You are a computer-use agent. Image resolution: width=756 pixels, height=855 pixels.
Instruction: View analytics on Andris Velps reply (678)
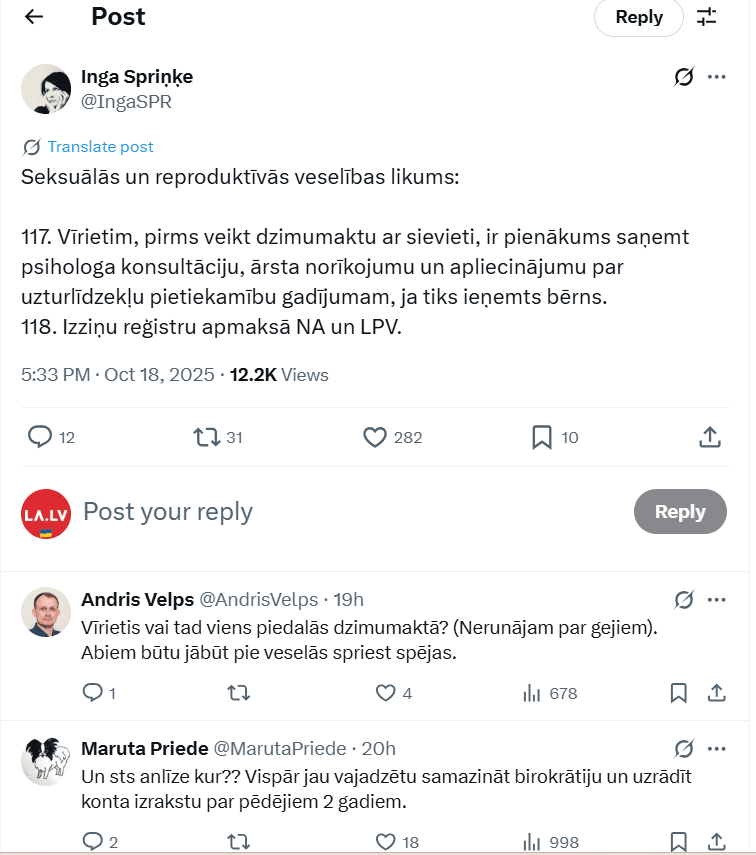[x=532, y=693]
